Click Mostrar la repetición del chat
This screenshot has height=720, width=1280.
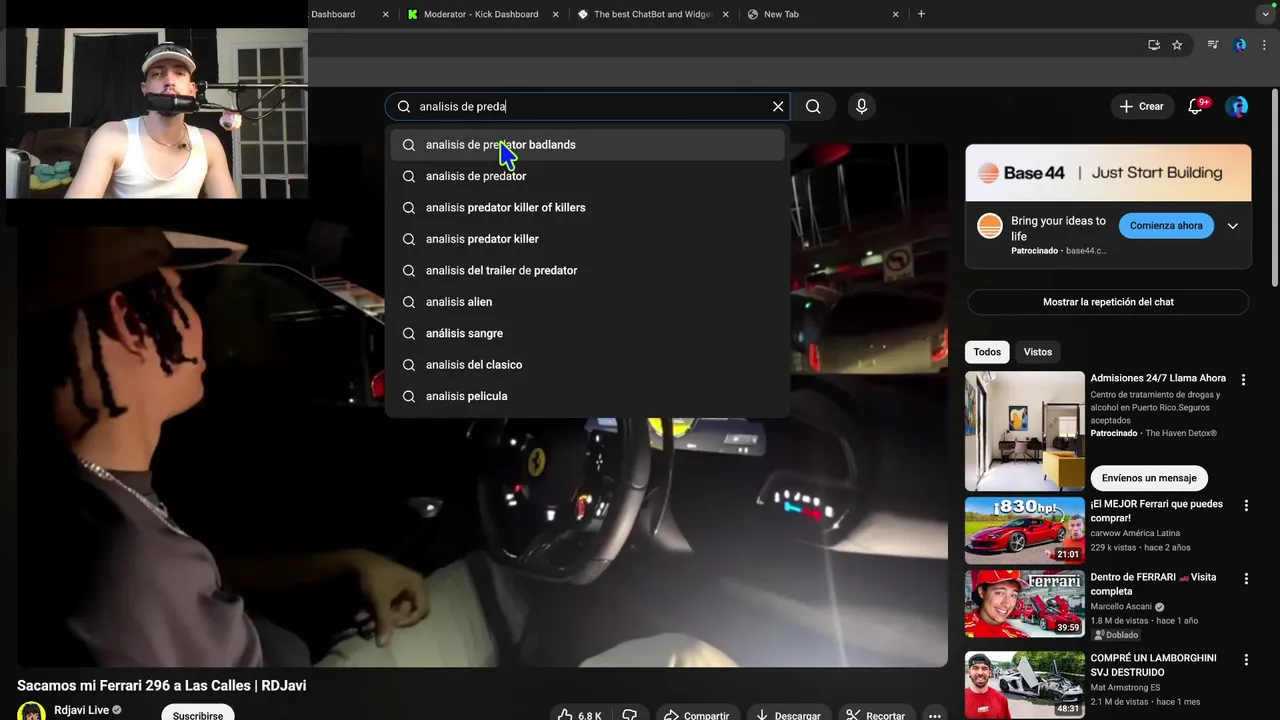click(1108, 302)
